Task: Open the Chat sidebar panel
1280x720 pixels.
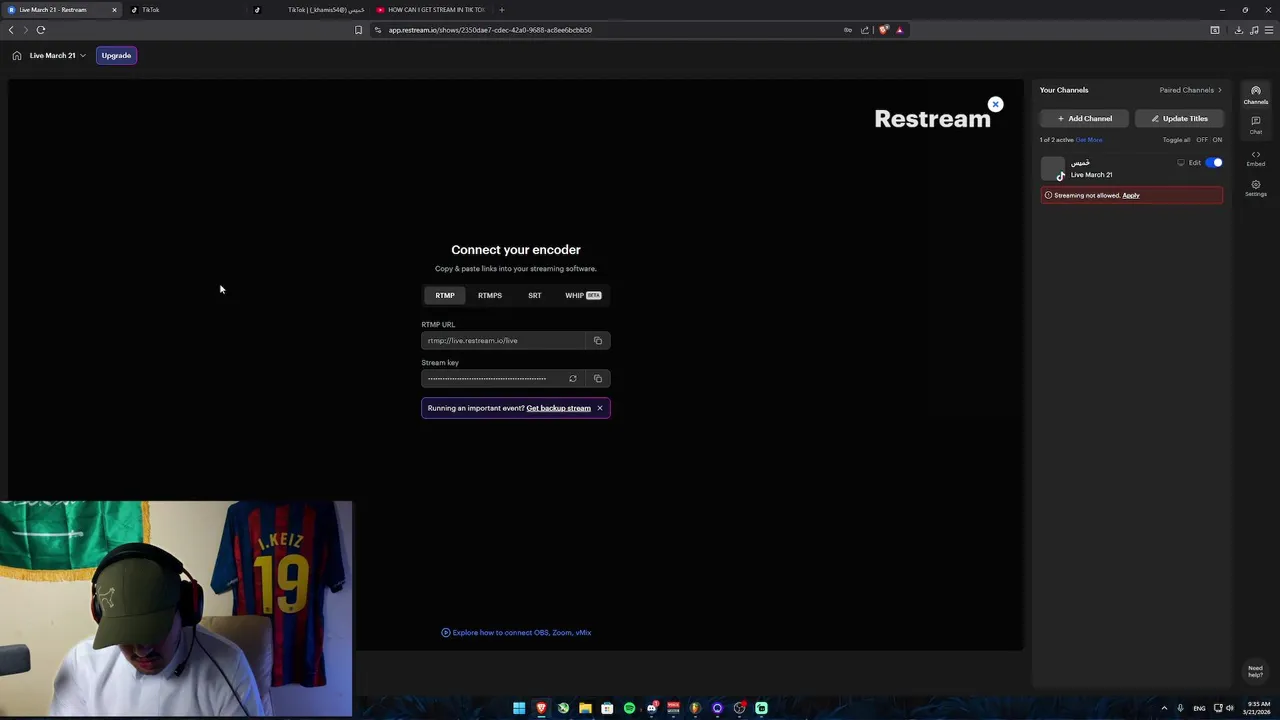Action: pos(1256,125)
